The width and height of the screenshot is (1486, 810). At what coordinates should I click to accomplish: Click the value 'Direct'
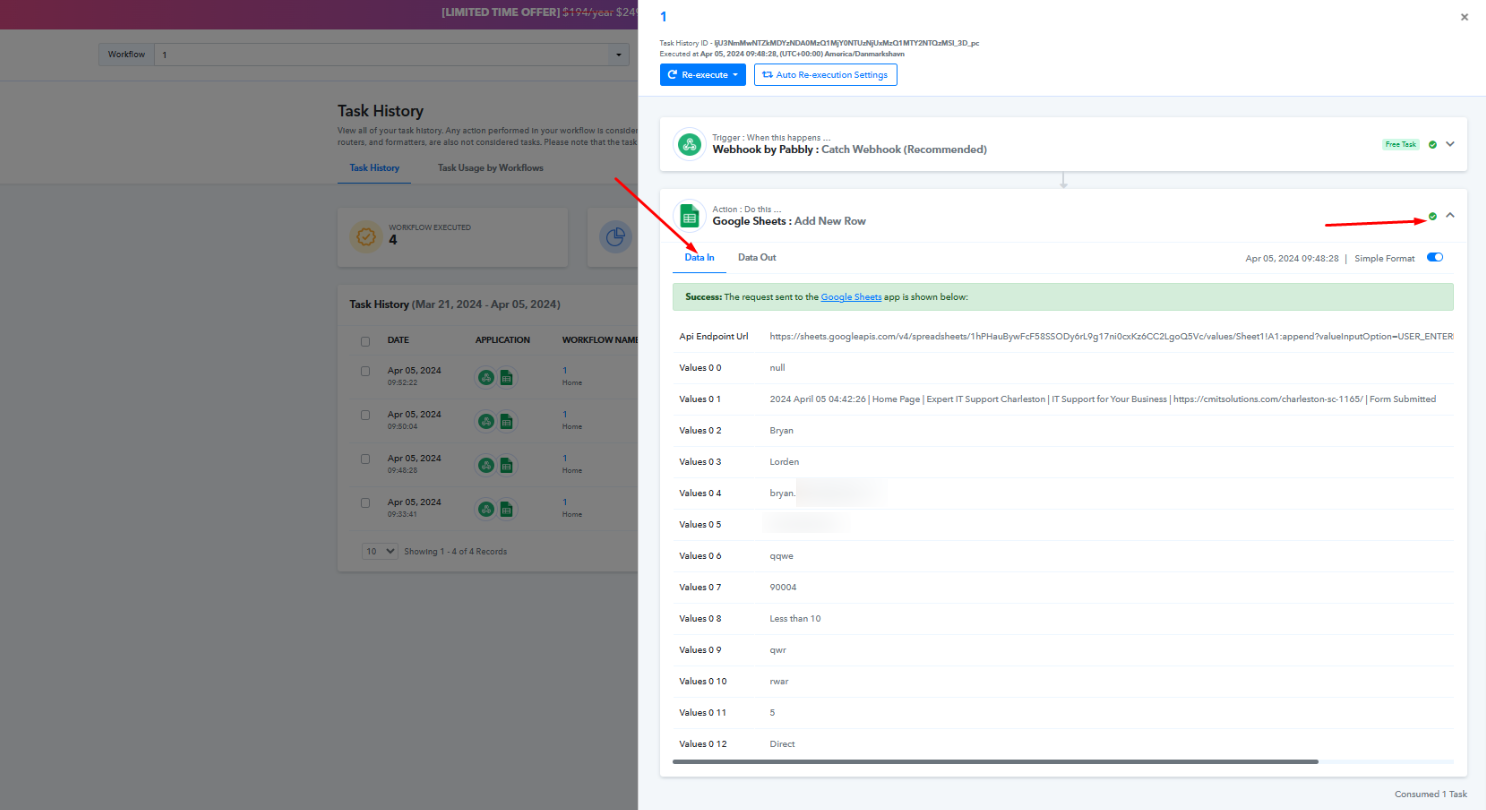coord(782,744)
